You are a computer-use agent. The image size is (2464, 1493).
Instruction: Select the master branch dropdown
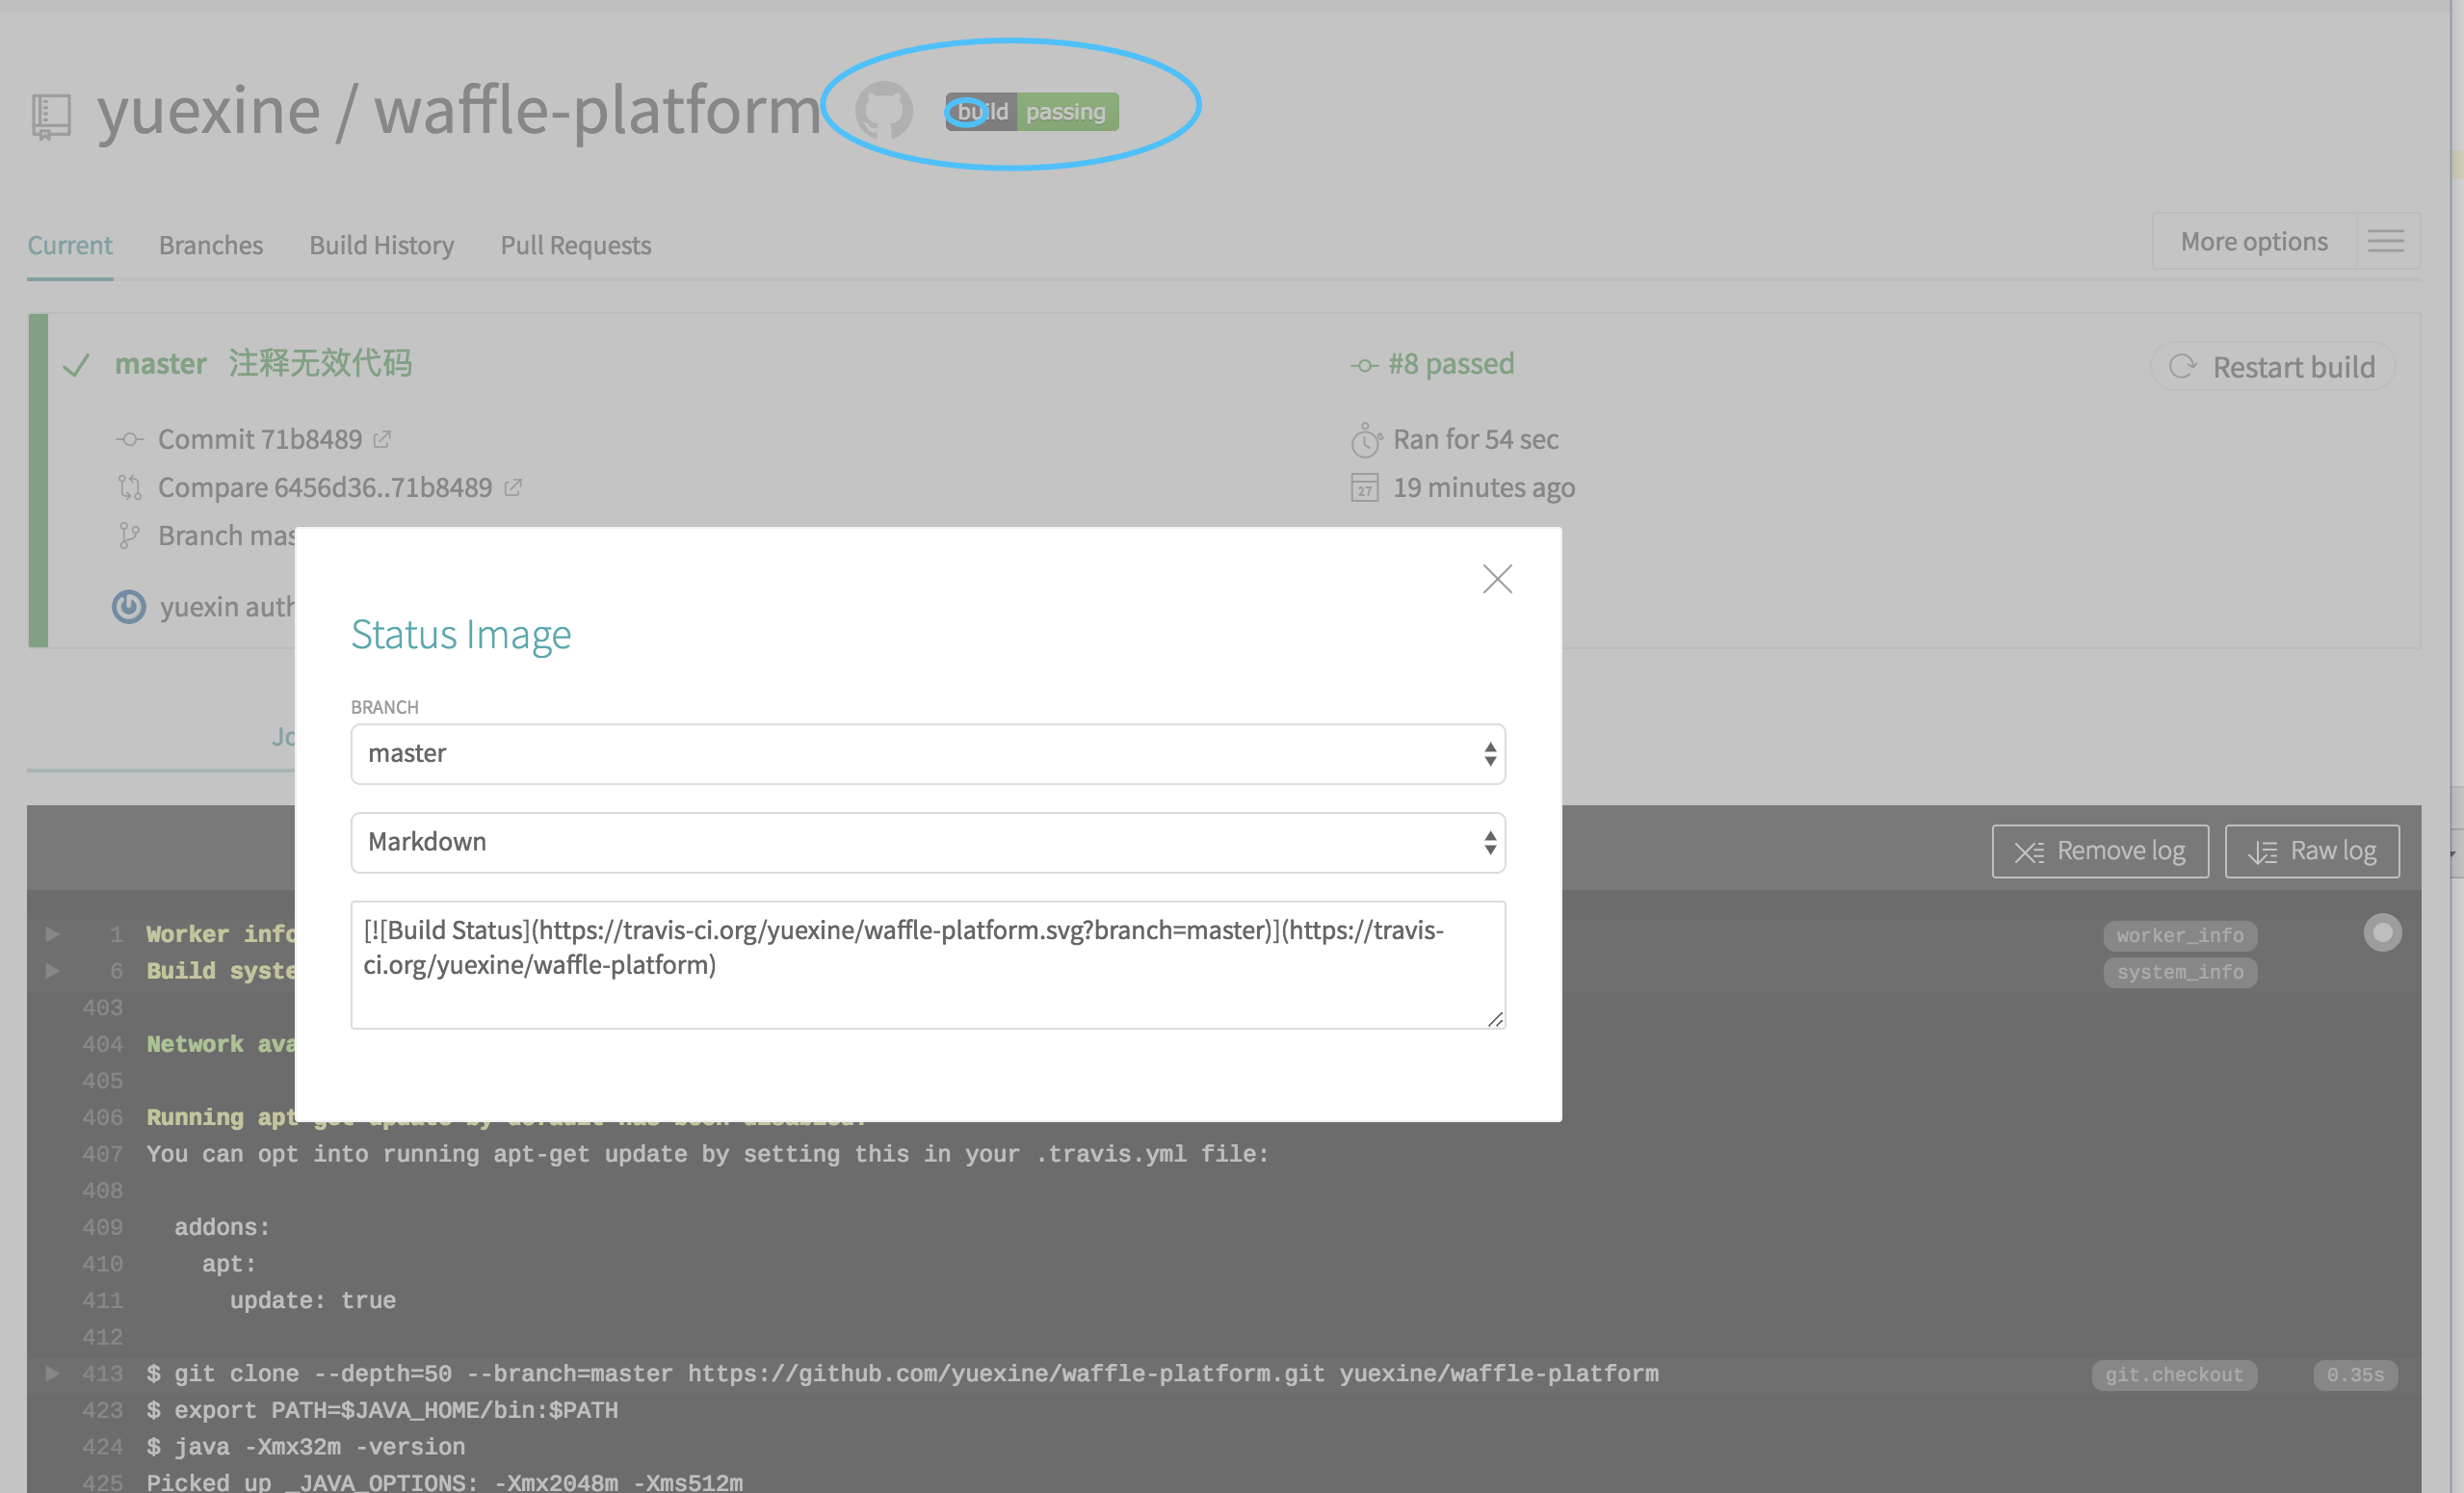[x=928, y=753]
